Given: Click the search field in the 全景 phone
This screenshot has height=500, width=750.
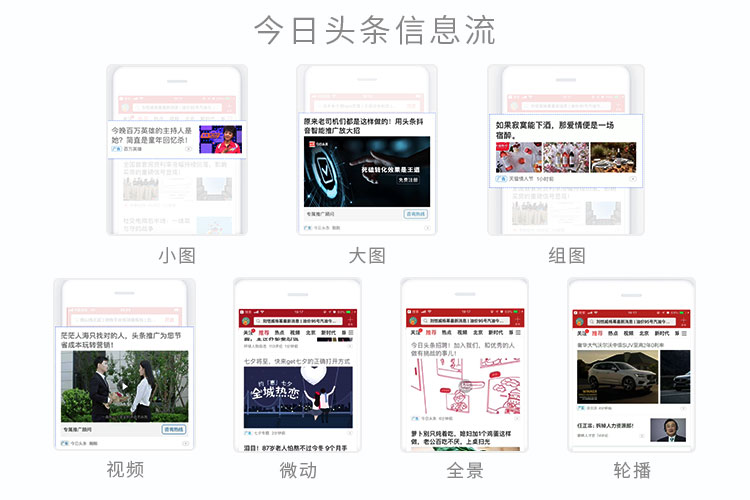Looking at the screenshot, I should tap(465, 321).
